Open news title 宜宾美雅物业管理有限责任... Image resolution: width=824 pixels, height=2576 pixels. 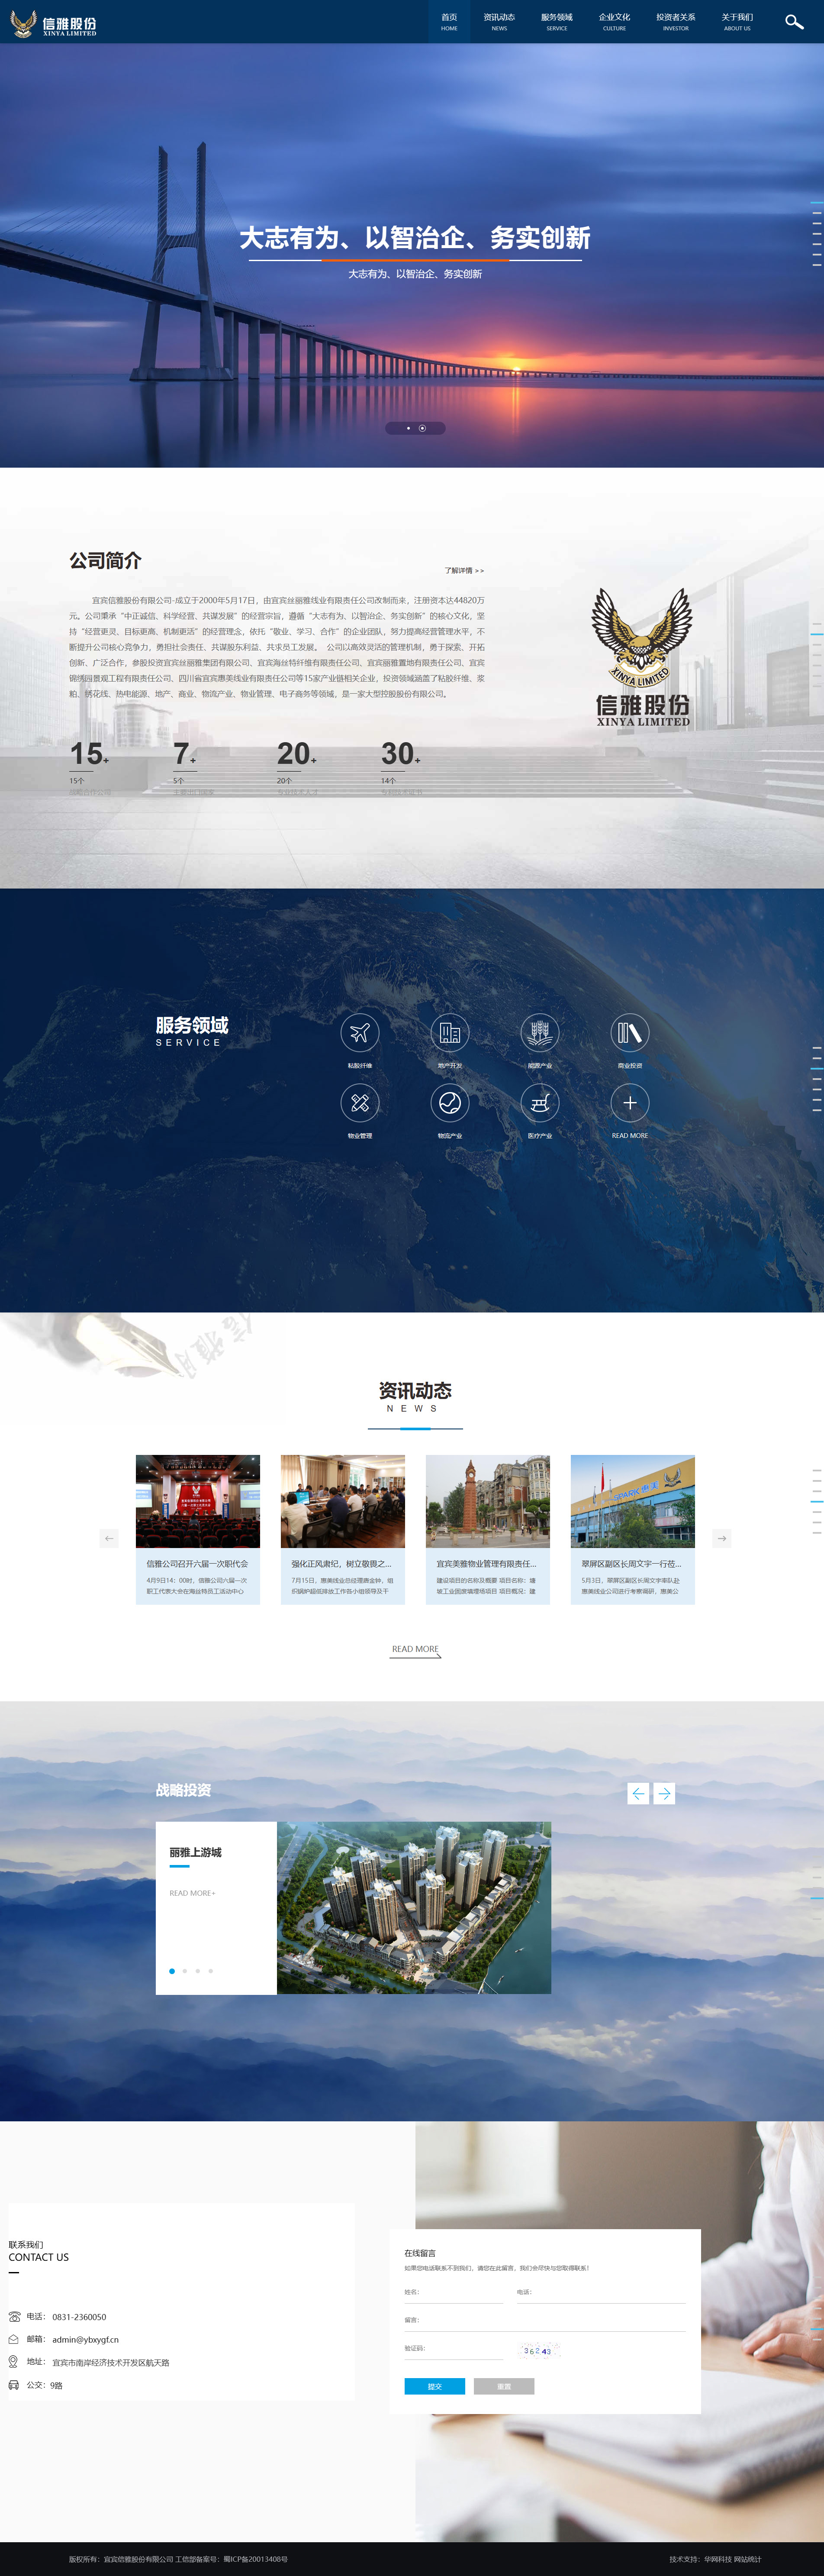487,1564
